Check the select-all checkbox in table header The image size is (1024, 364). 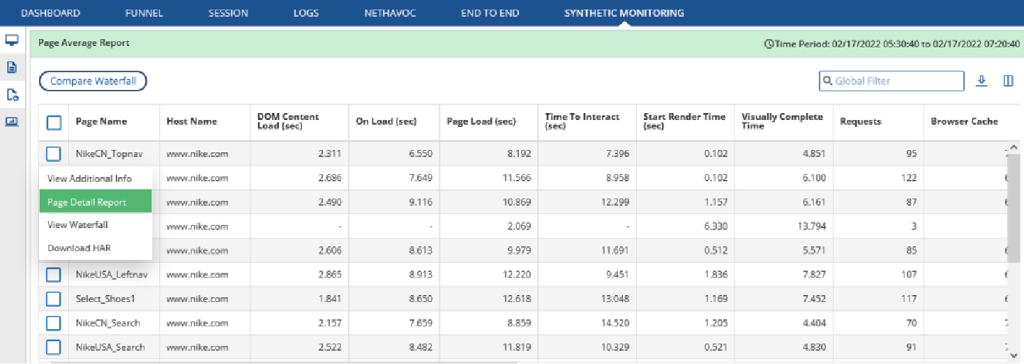click(x=54, y=122)
